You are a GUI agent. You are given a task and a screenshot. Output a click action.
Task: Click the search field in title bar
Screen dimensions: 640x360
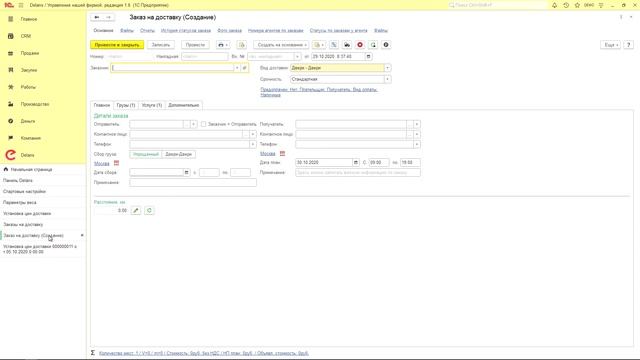point(497,5)
